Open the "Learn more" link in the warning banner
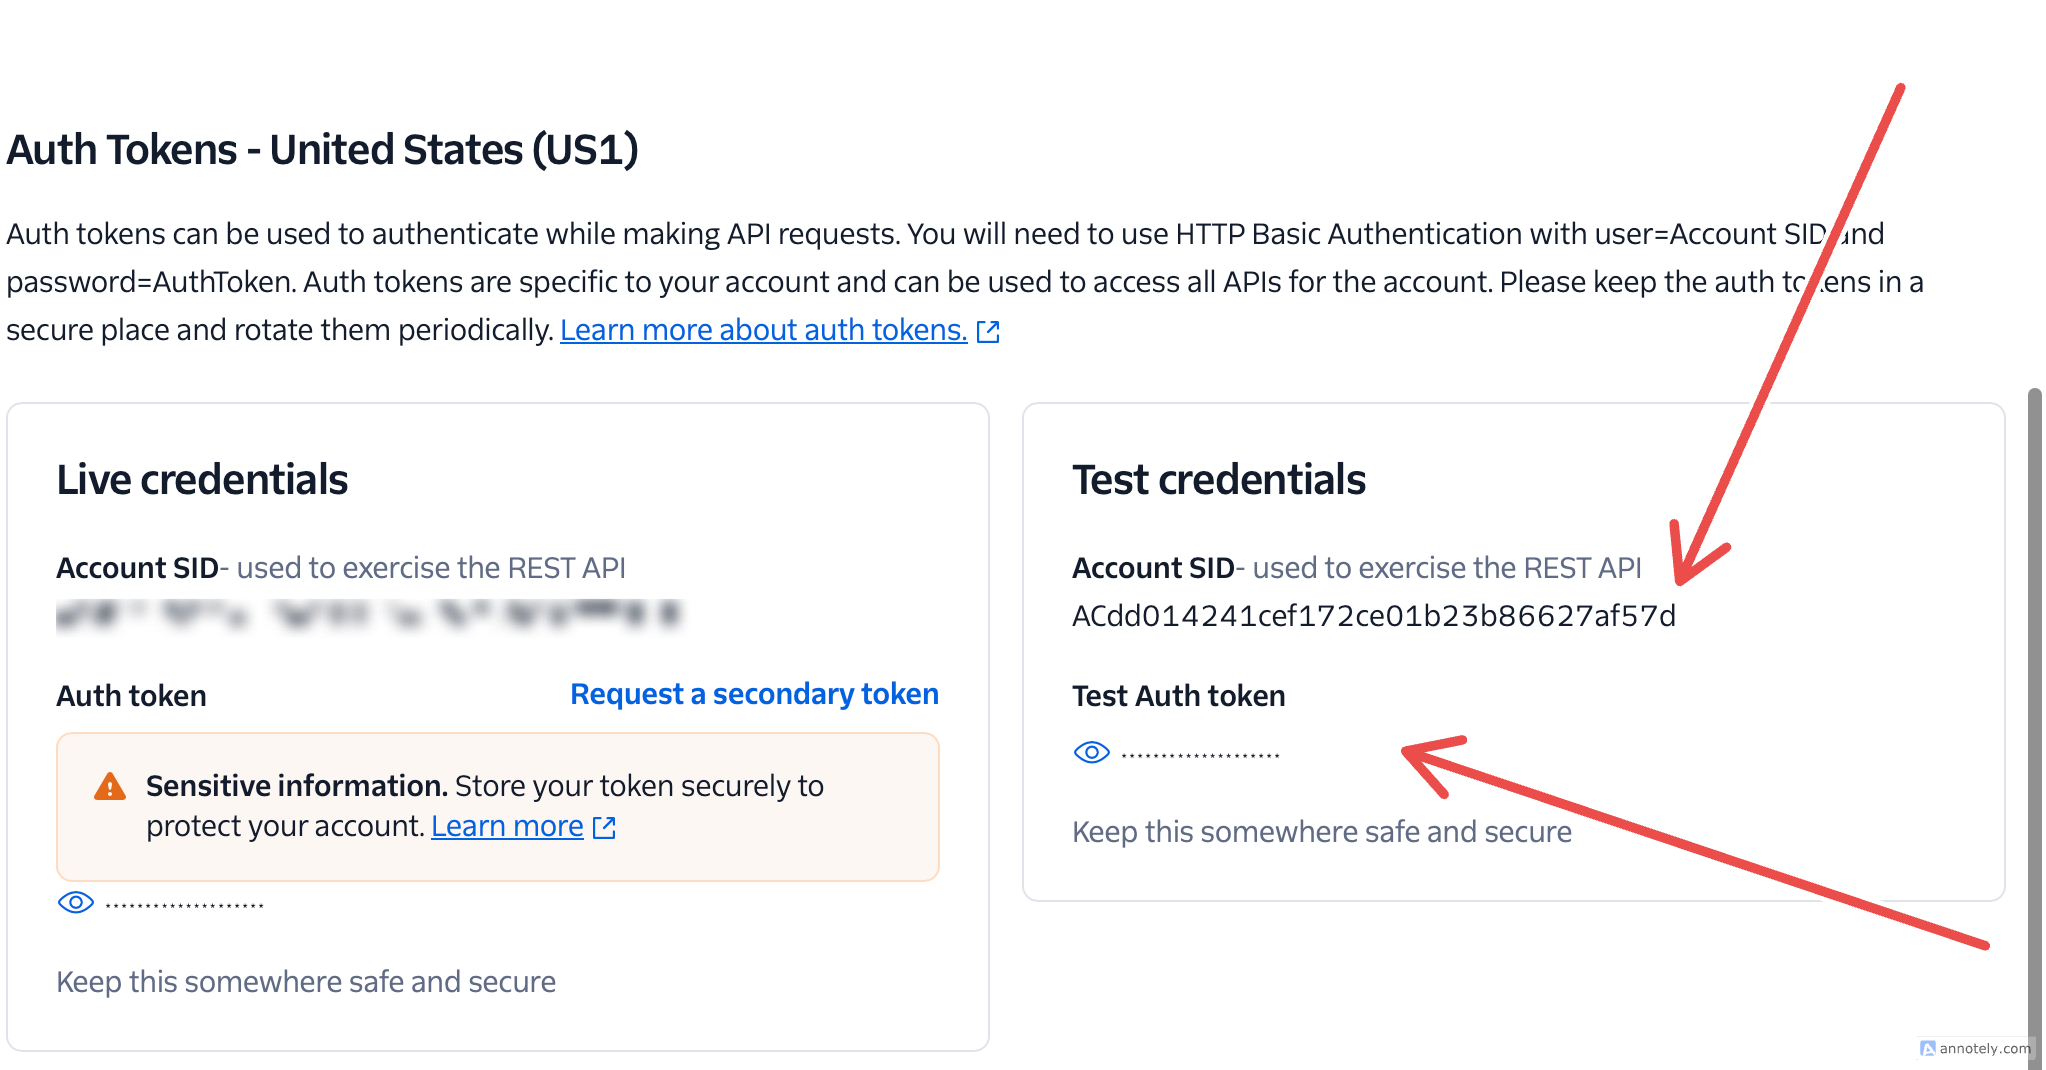The image size is (2046, 1070). pos(506,826)
